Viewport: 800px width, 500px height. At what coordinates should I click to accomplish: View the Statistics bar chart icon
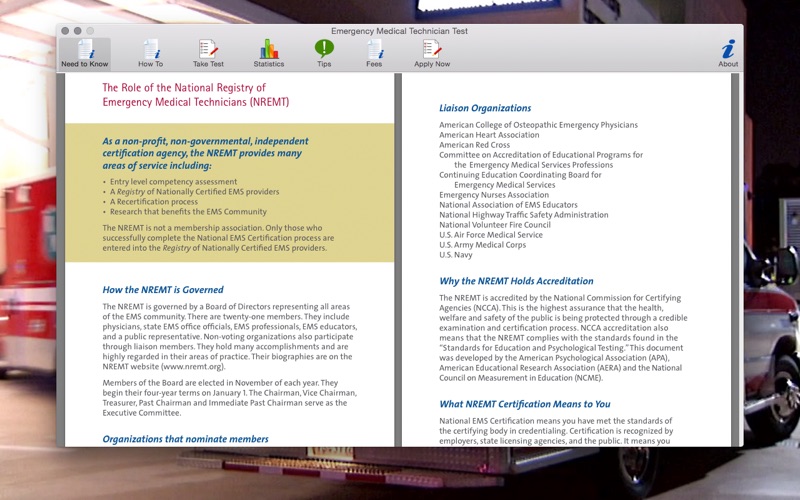(268, 52)
